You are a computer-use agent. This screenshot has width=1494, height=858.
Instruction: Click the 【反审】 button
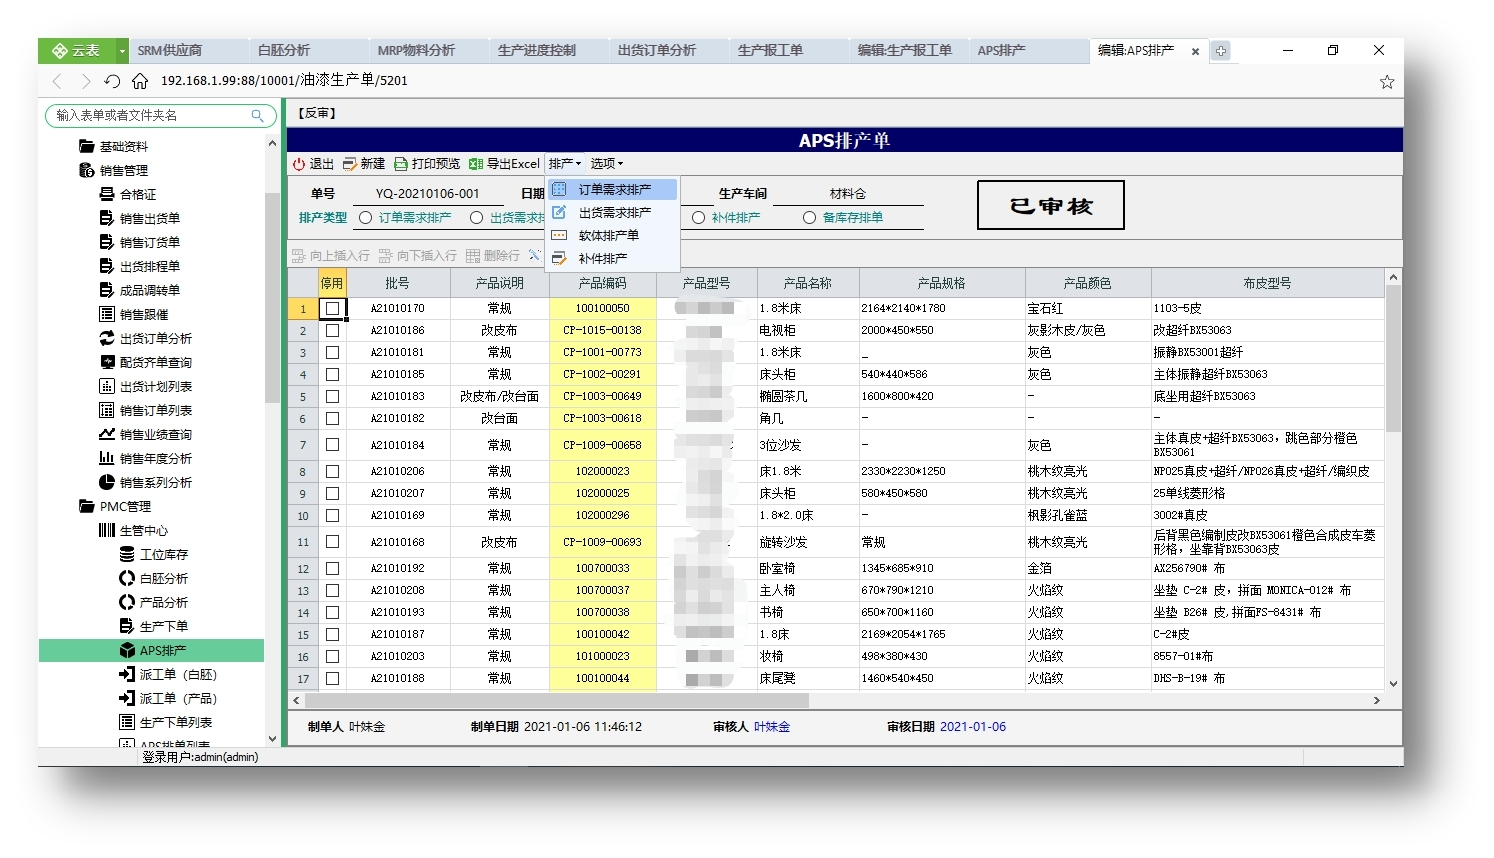coord(317,114)
